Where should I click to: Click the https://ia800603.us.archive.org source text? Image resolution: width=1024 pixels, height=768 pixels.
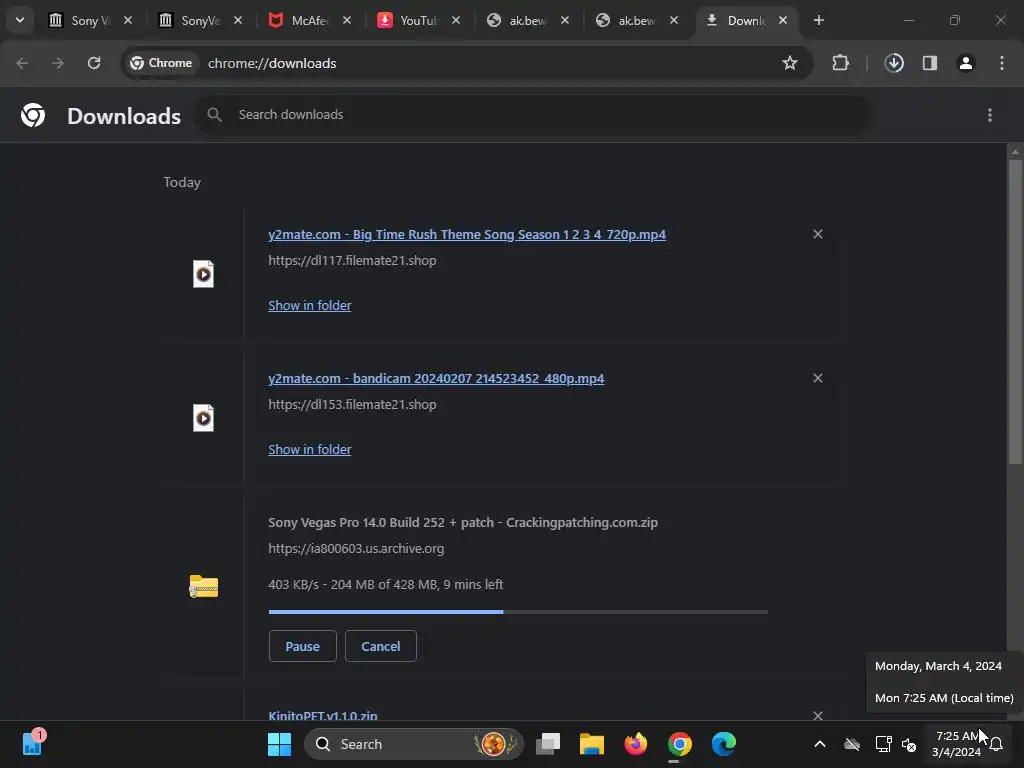pyautogui.click(x=356, y=549)
